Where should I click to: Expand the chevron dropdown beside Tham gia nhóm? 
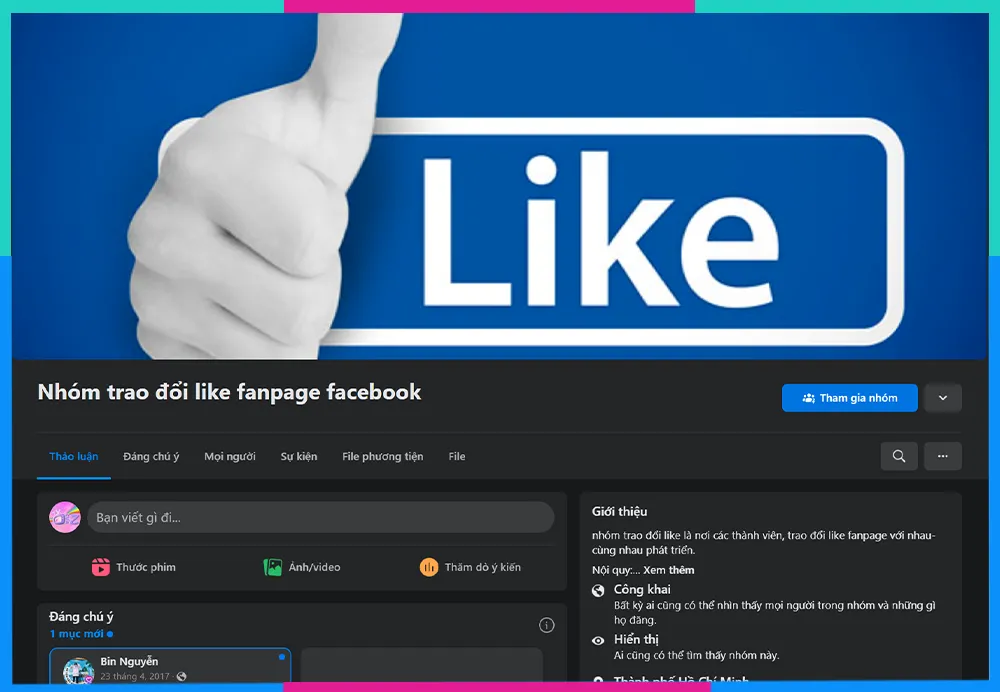(x=943, y=398)
